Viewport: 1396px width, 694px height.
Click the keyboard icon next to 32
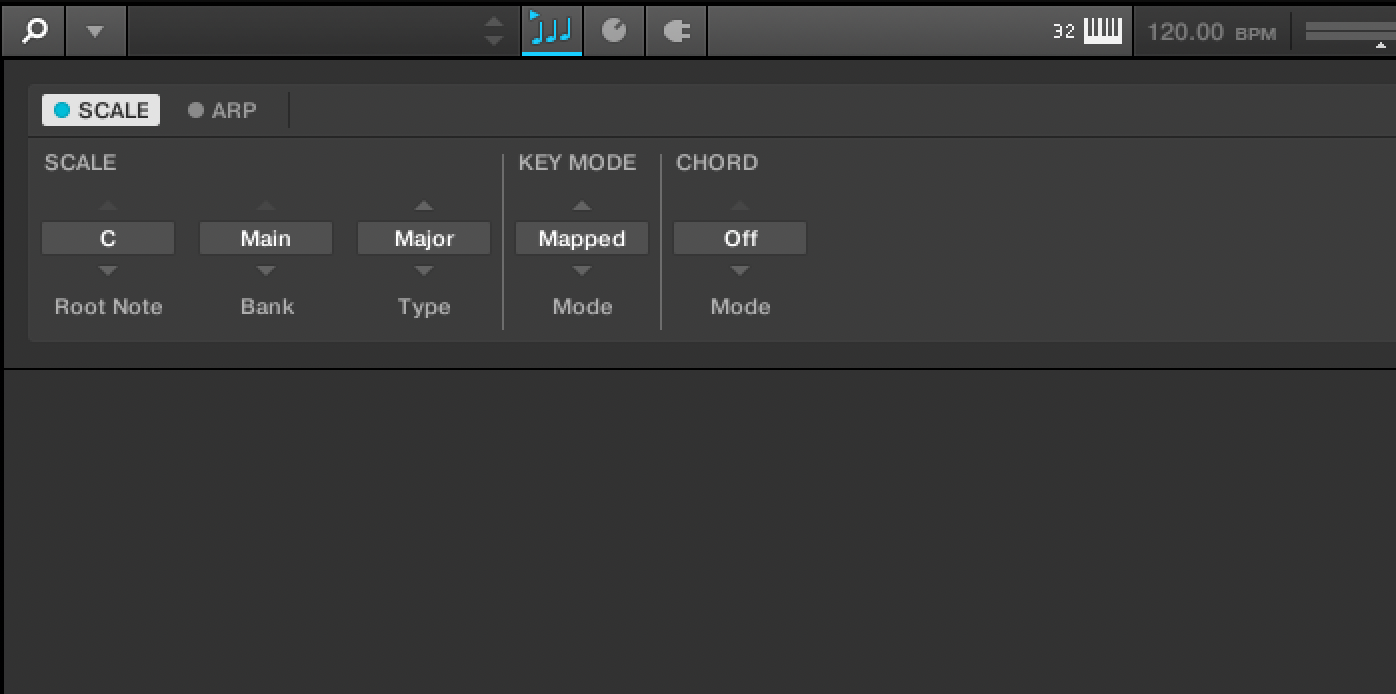(x=1103, y=31)
